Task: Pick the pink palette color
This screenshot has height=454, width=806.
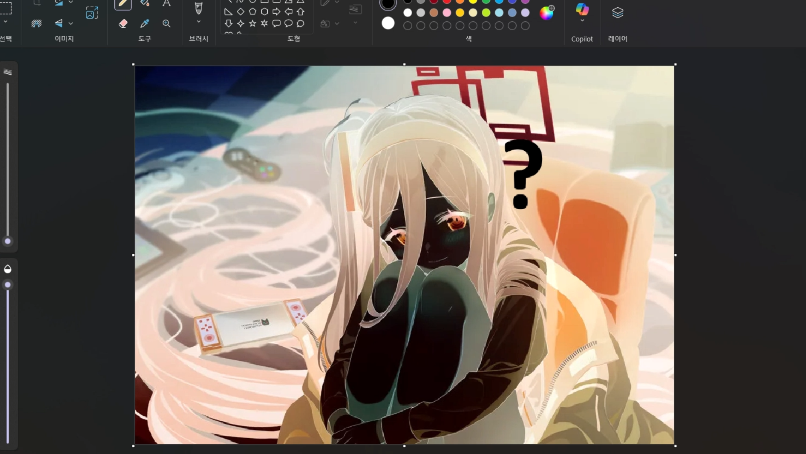Action: coord(447,12)
